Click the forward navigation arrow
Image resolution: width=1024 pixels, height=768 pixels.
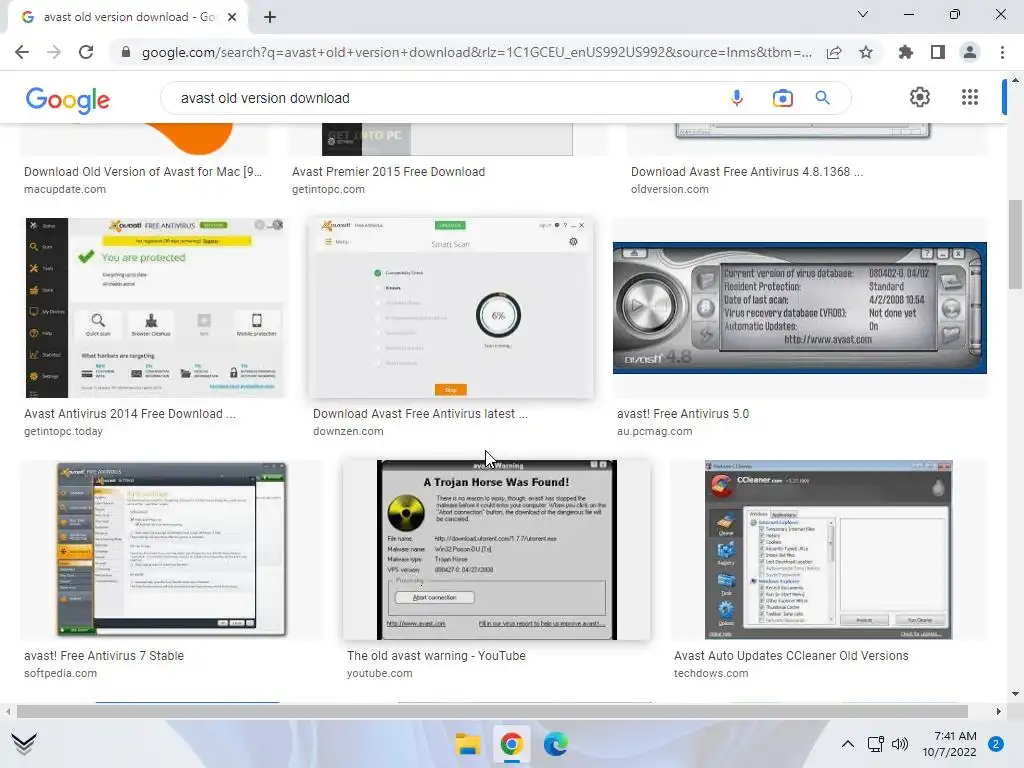pyautogui.click(x=54, y=52)
